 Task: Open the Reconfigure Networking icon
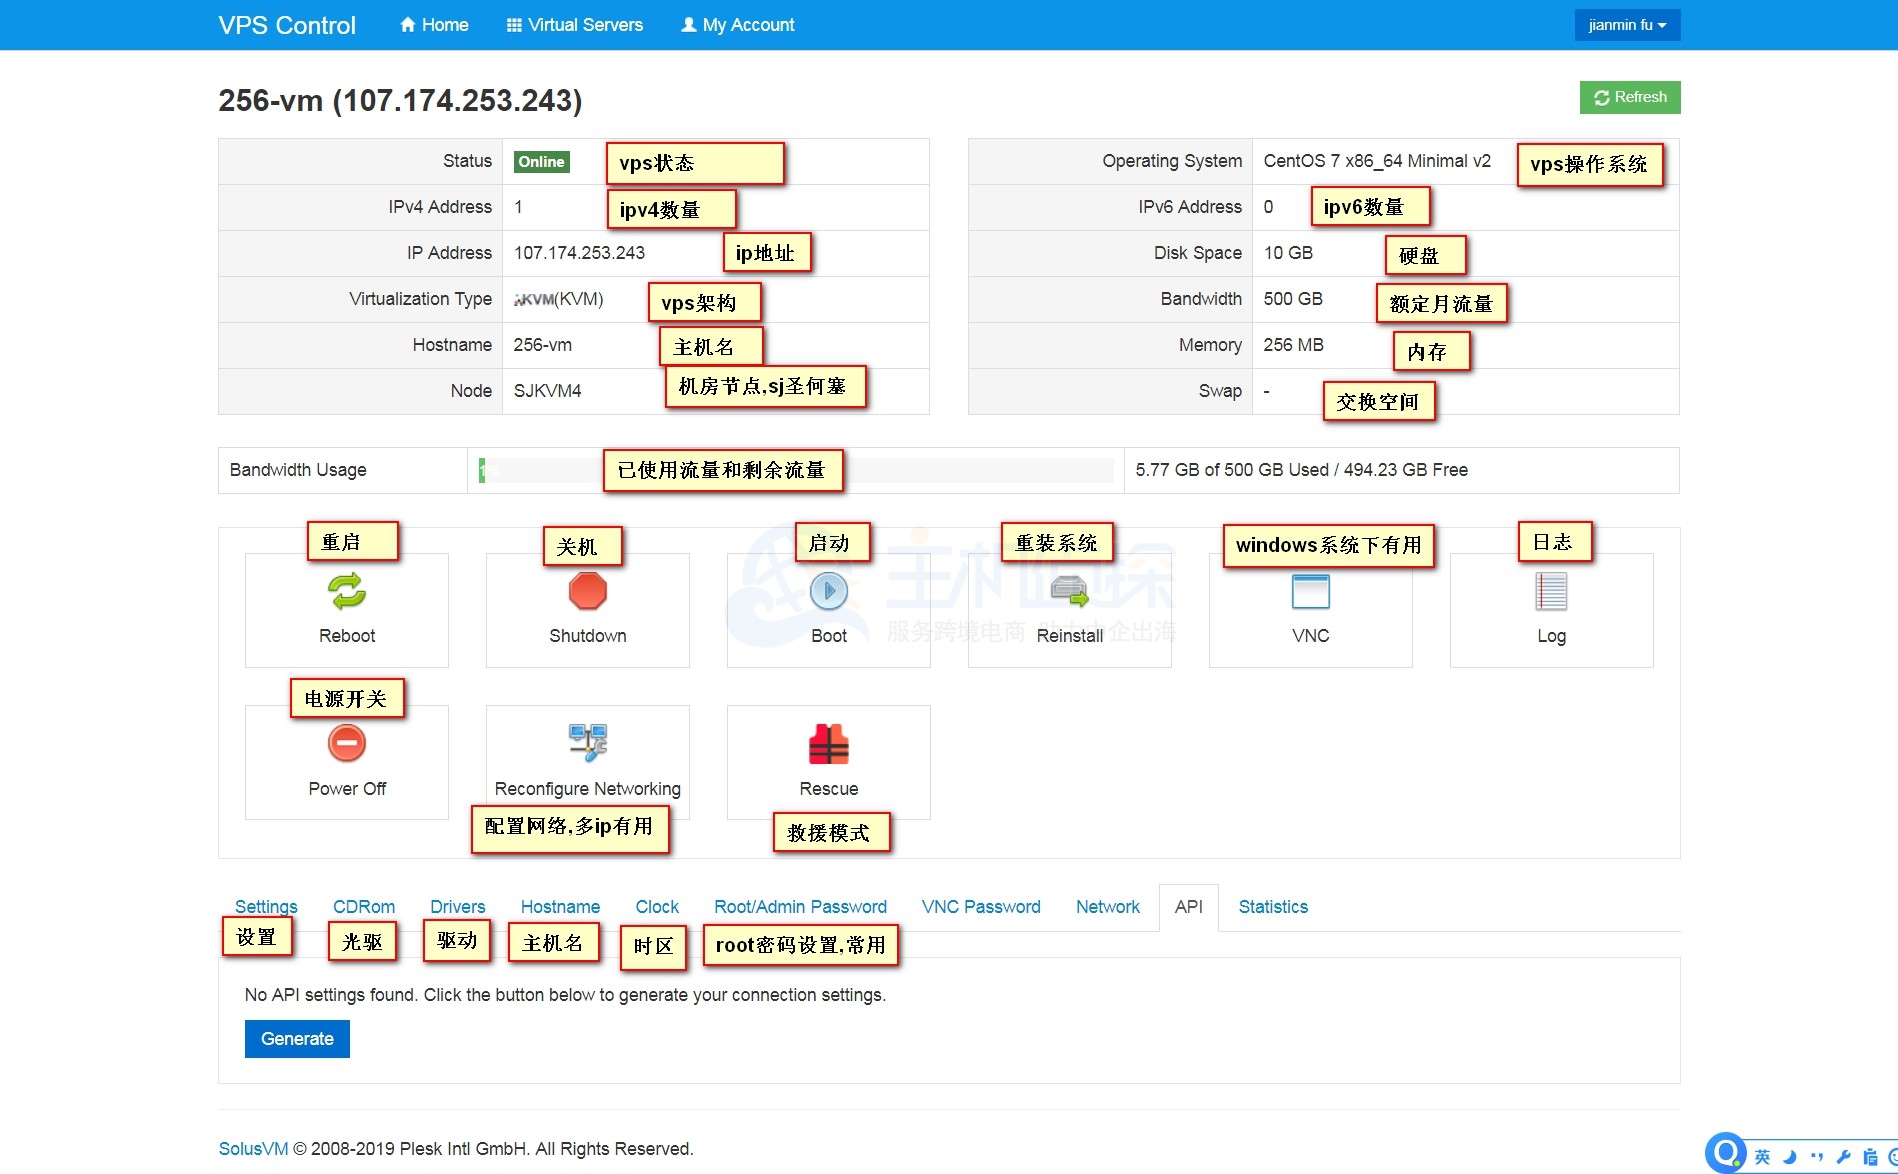click(x=587, y=743)
